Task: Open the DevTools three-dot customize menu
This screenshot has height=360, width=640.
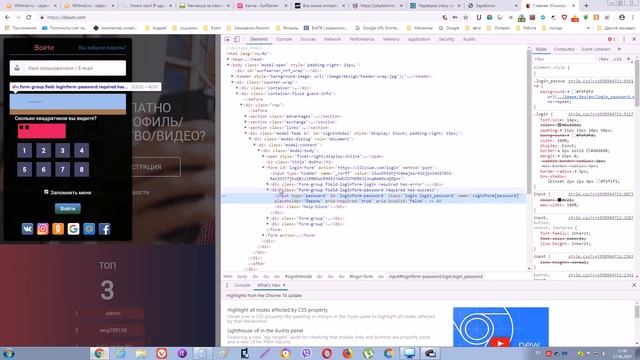Action: [624, 39]
